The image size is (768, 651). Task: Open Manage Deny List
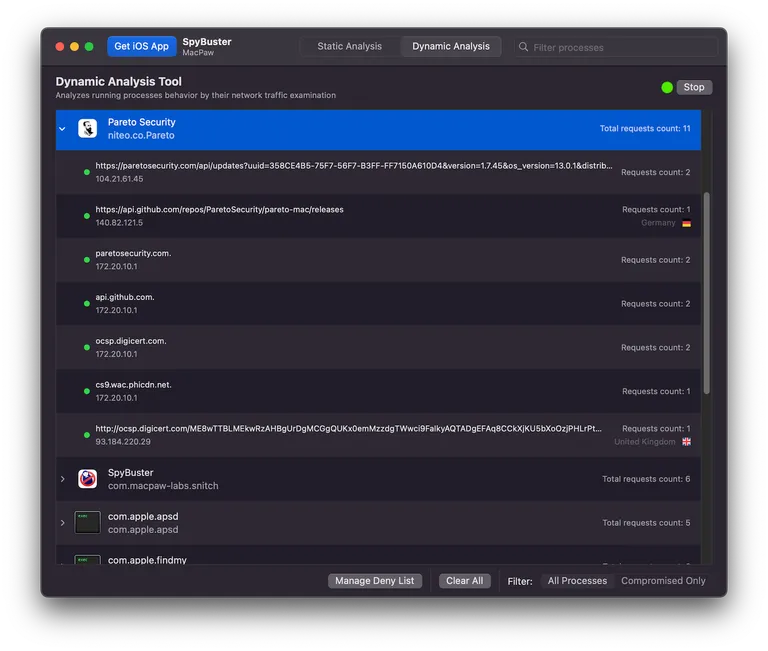click(x=375, y=580)
